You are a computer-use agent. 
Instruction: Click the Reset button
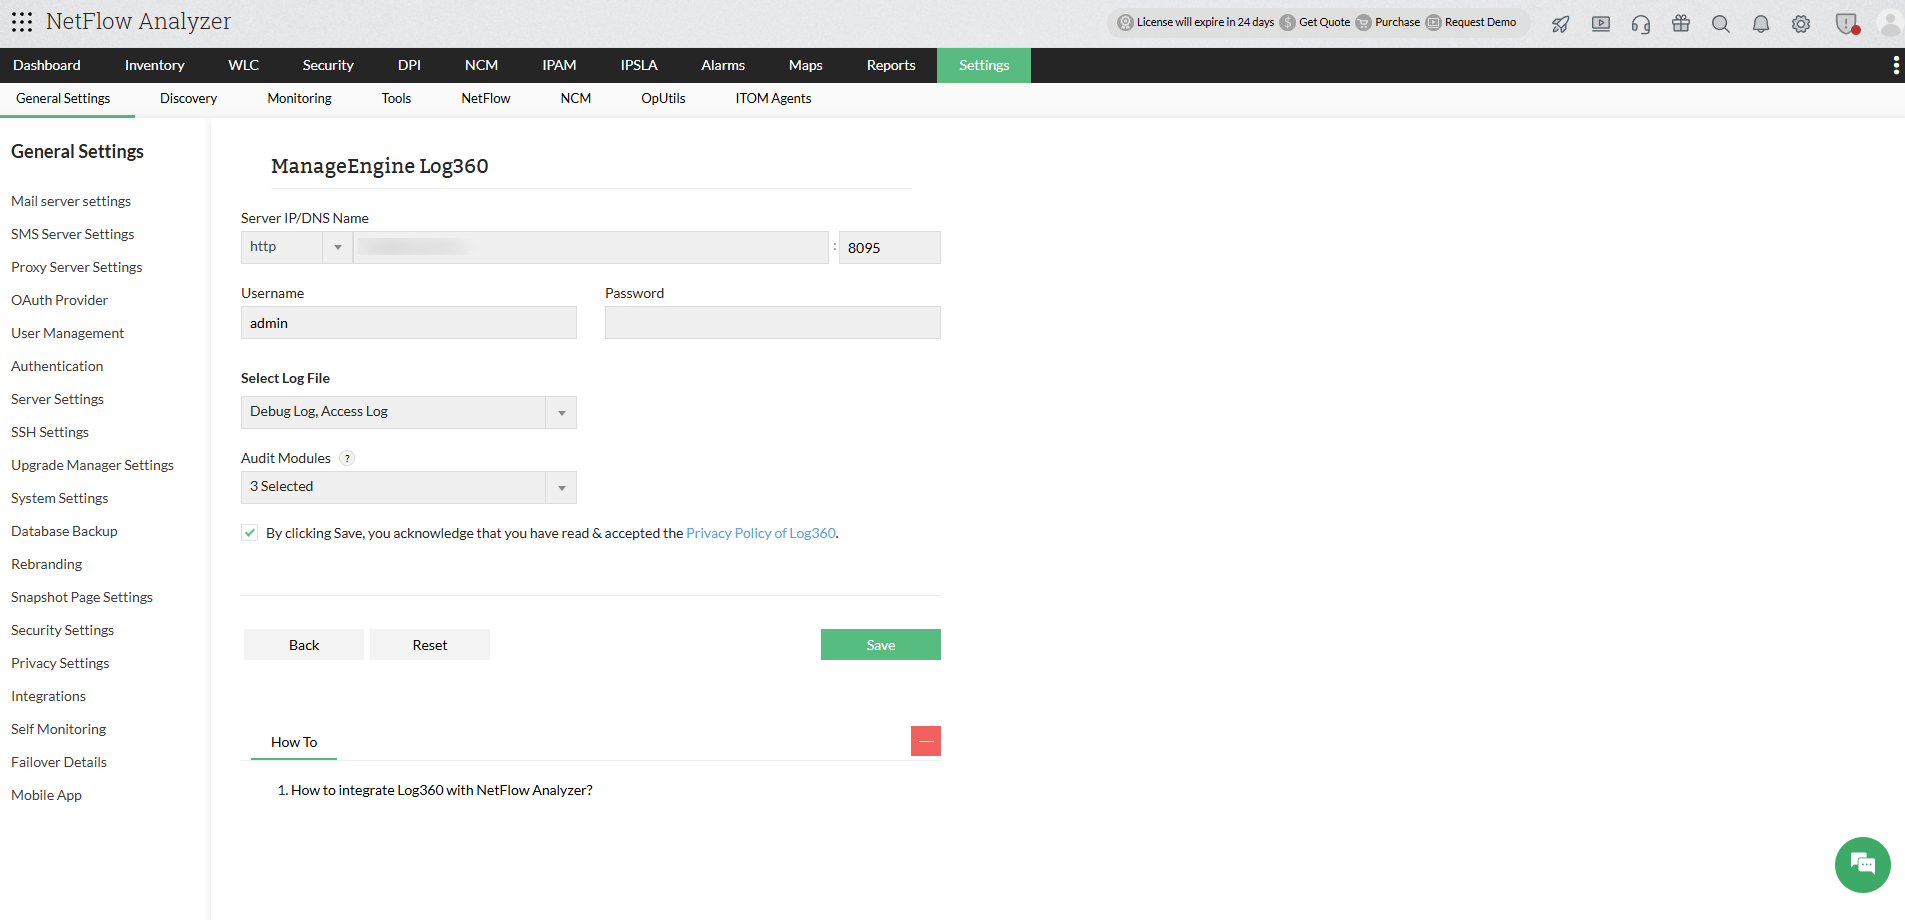point(430,645)
